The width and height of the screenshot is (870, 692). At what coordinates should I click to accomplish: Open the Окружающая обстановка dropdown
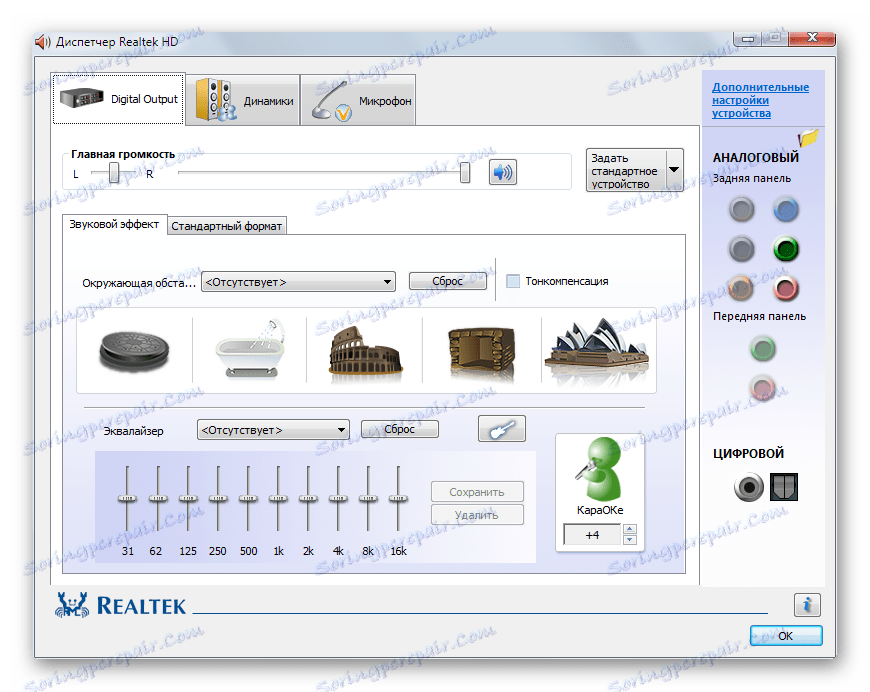(x=299, y=282)
